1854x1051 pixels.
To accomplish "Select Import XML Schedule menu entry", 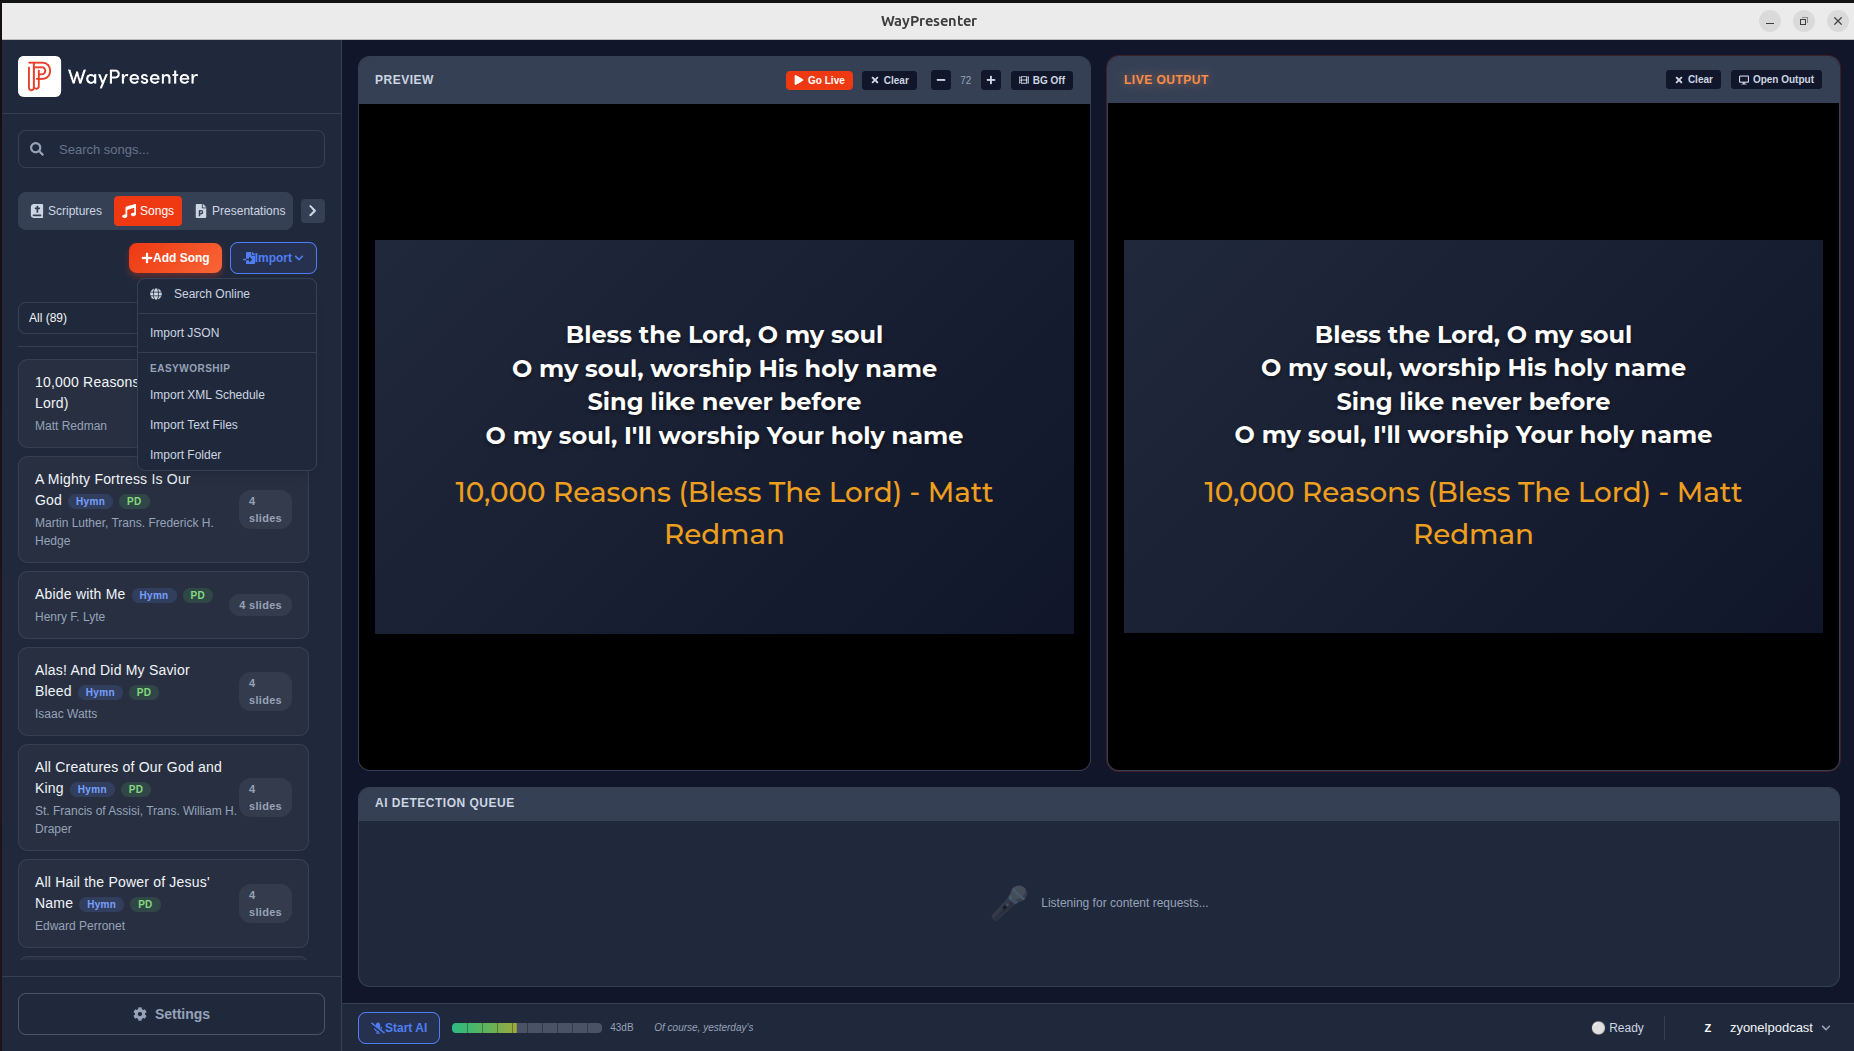I will click(207, 395).
